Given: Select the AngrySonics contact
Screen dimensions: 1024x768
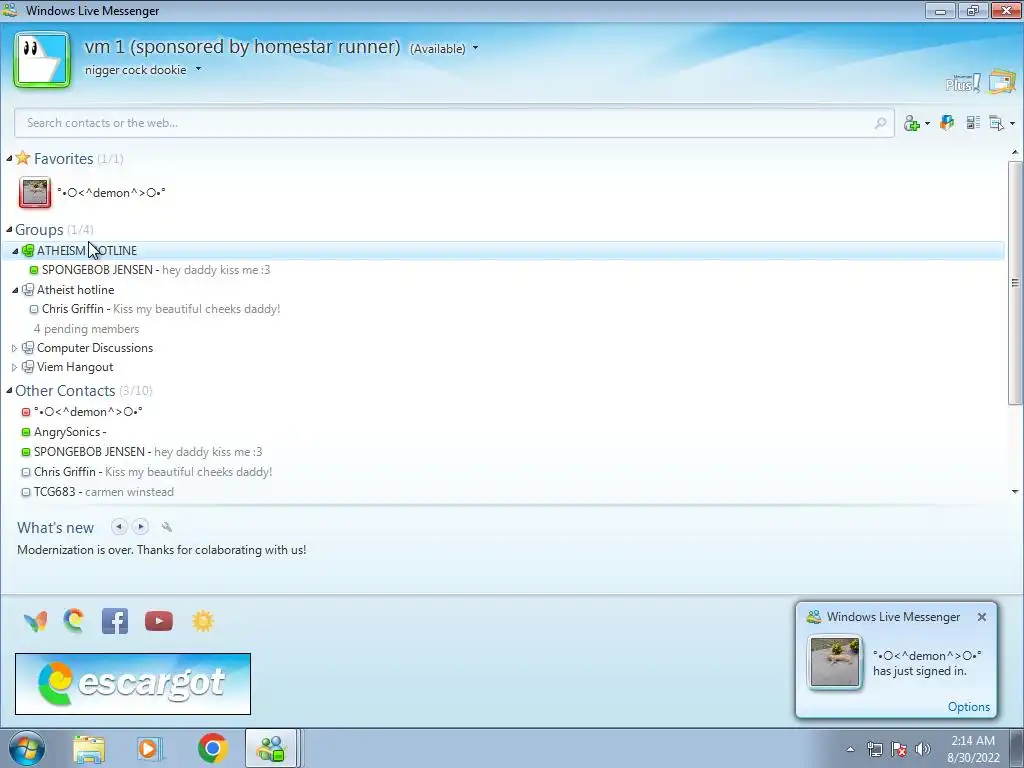Looking at the screenshot, I should click(x=63, y=432).
